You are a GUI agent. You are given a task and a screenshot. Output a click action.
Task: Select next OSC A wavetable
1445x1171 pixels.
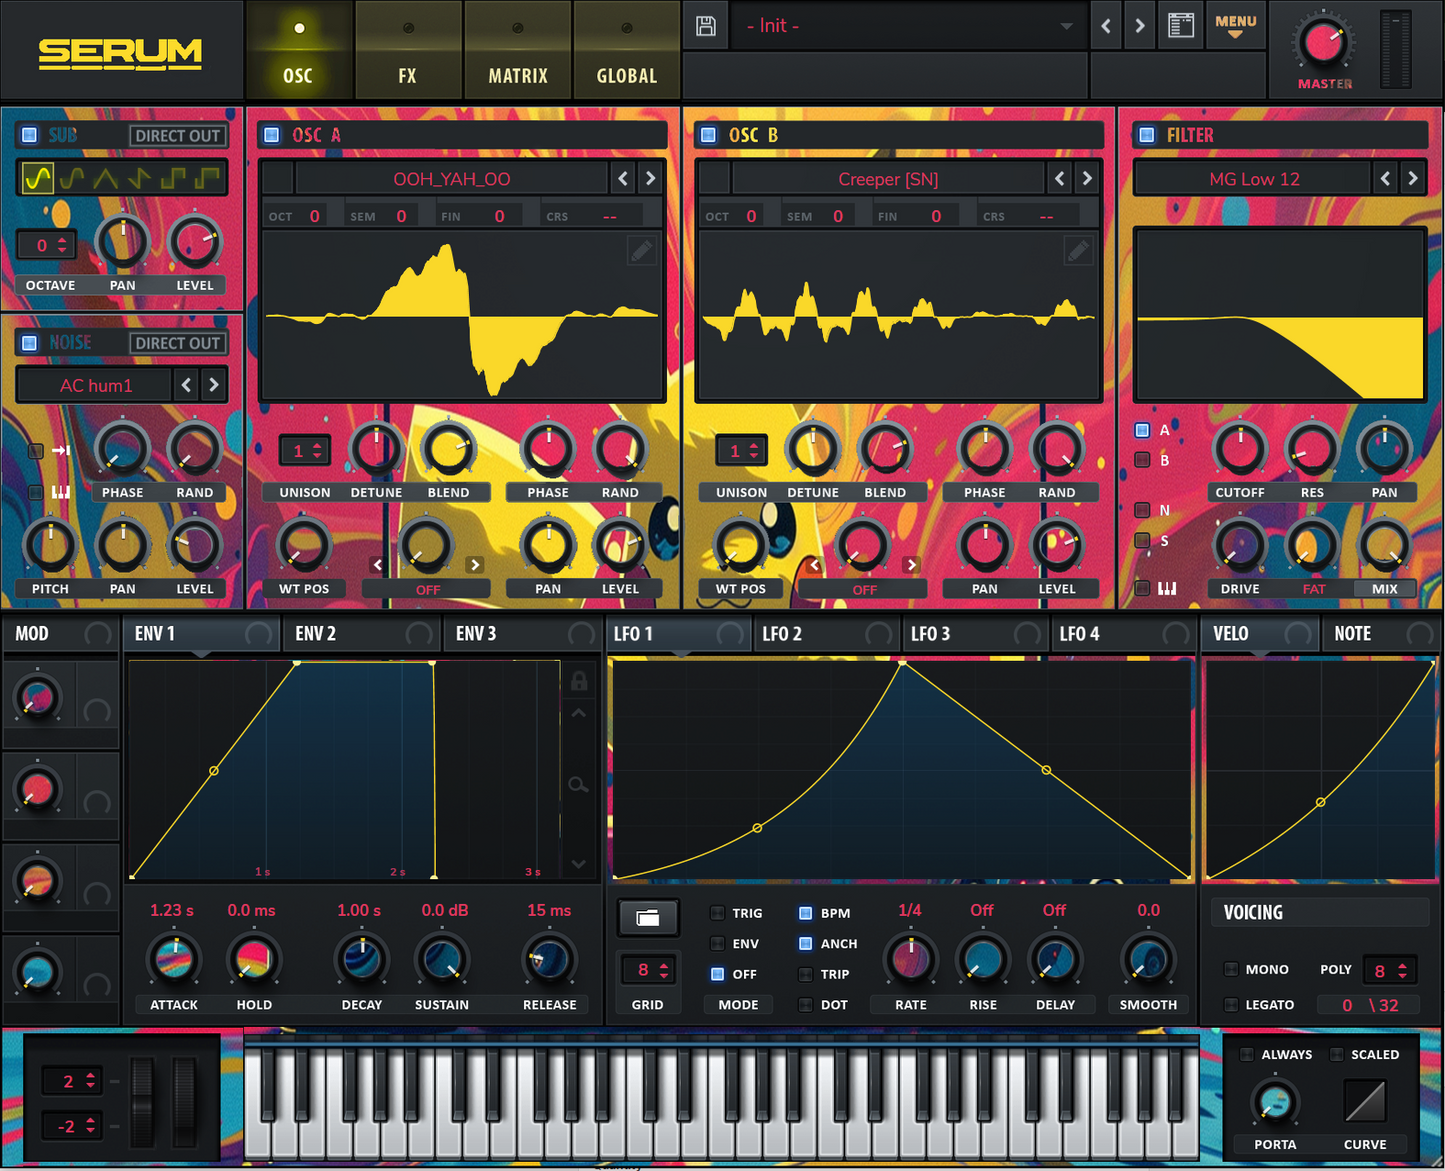tap(650, 179)
